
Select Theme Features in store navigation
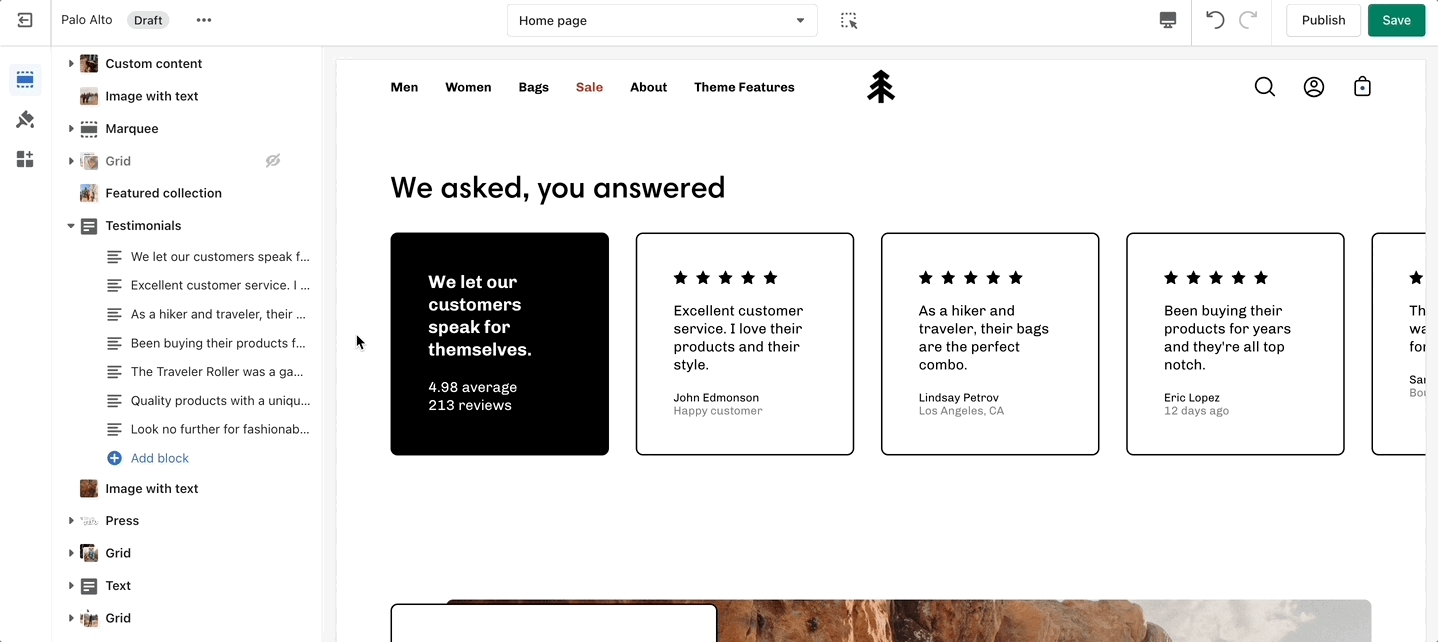coord(744,87)
